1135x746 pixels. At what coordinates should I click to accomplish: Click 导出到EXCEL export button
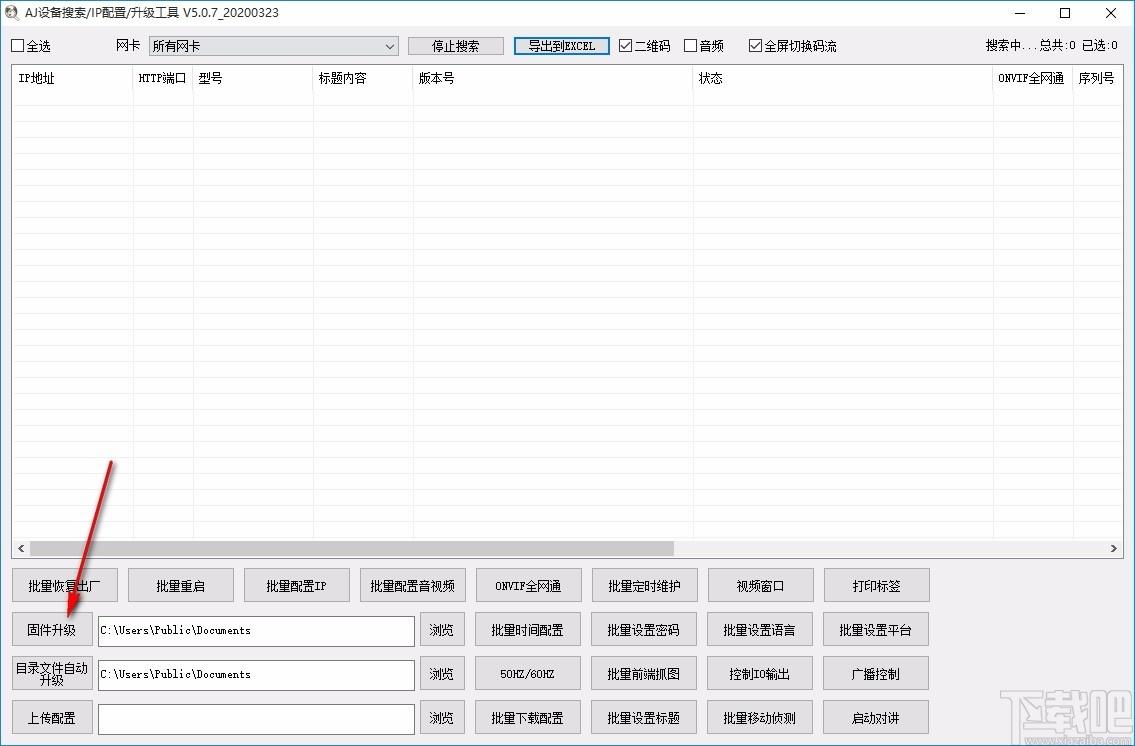coord(561,46)
